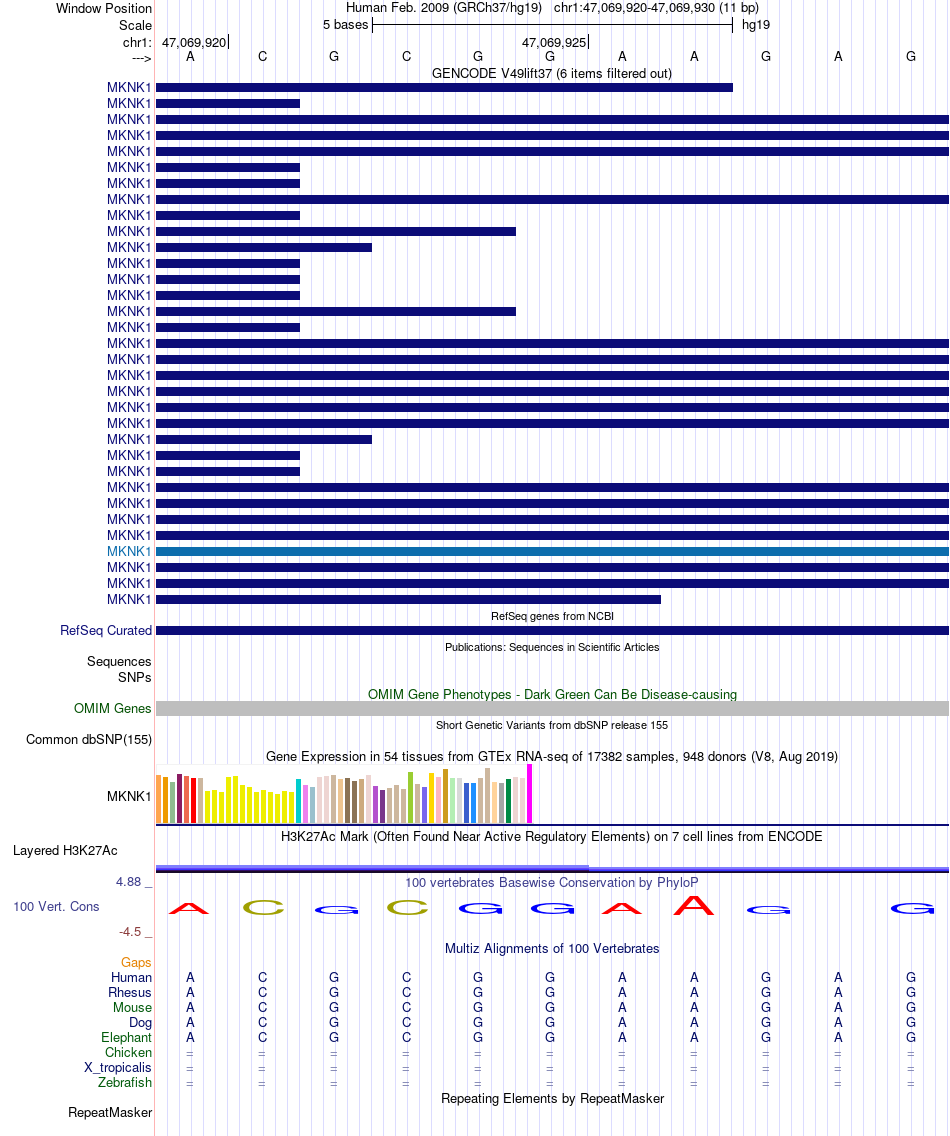Click the -4.5 lower PhyloP scale value

tap(130, 932)
